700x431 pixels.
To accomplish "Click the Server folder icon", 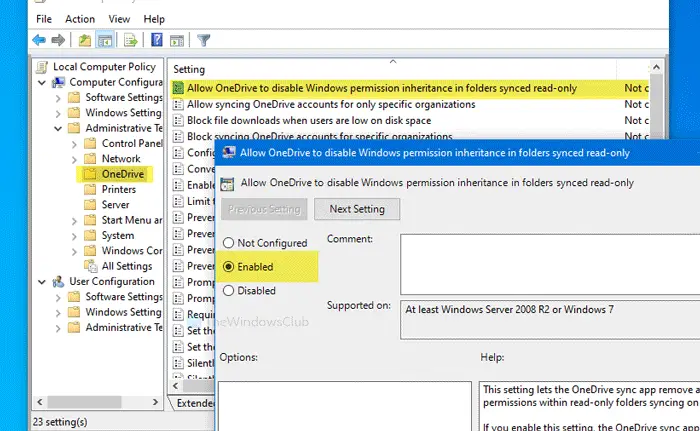I will pos(90,205).
